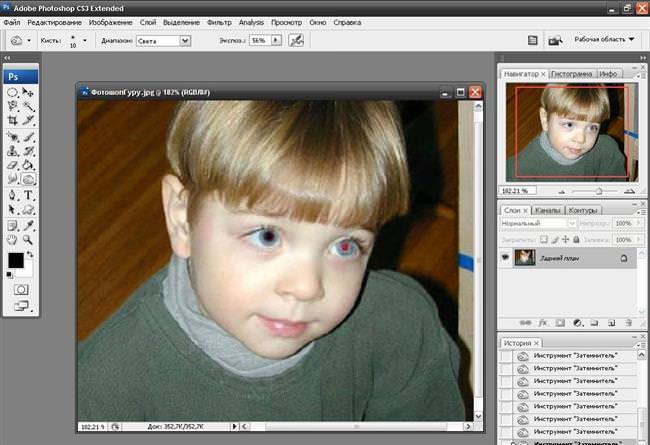Select the Healing Brush tool

coord(12,137)
